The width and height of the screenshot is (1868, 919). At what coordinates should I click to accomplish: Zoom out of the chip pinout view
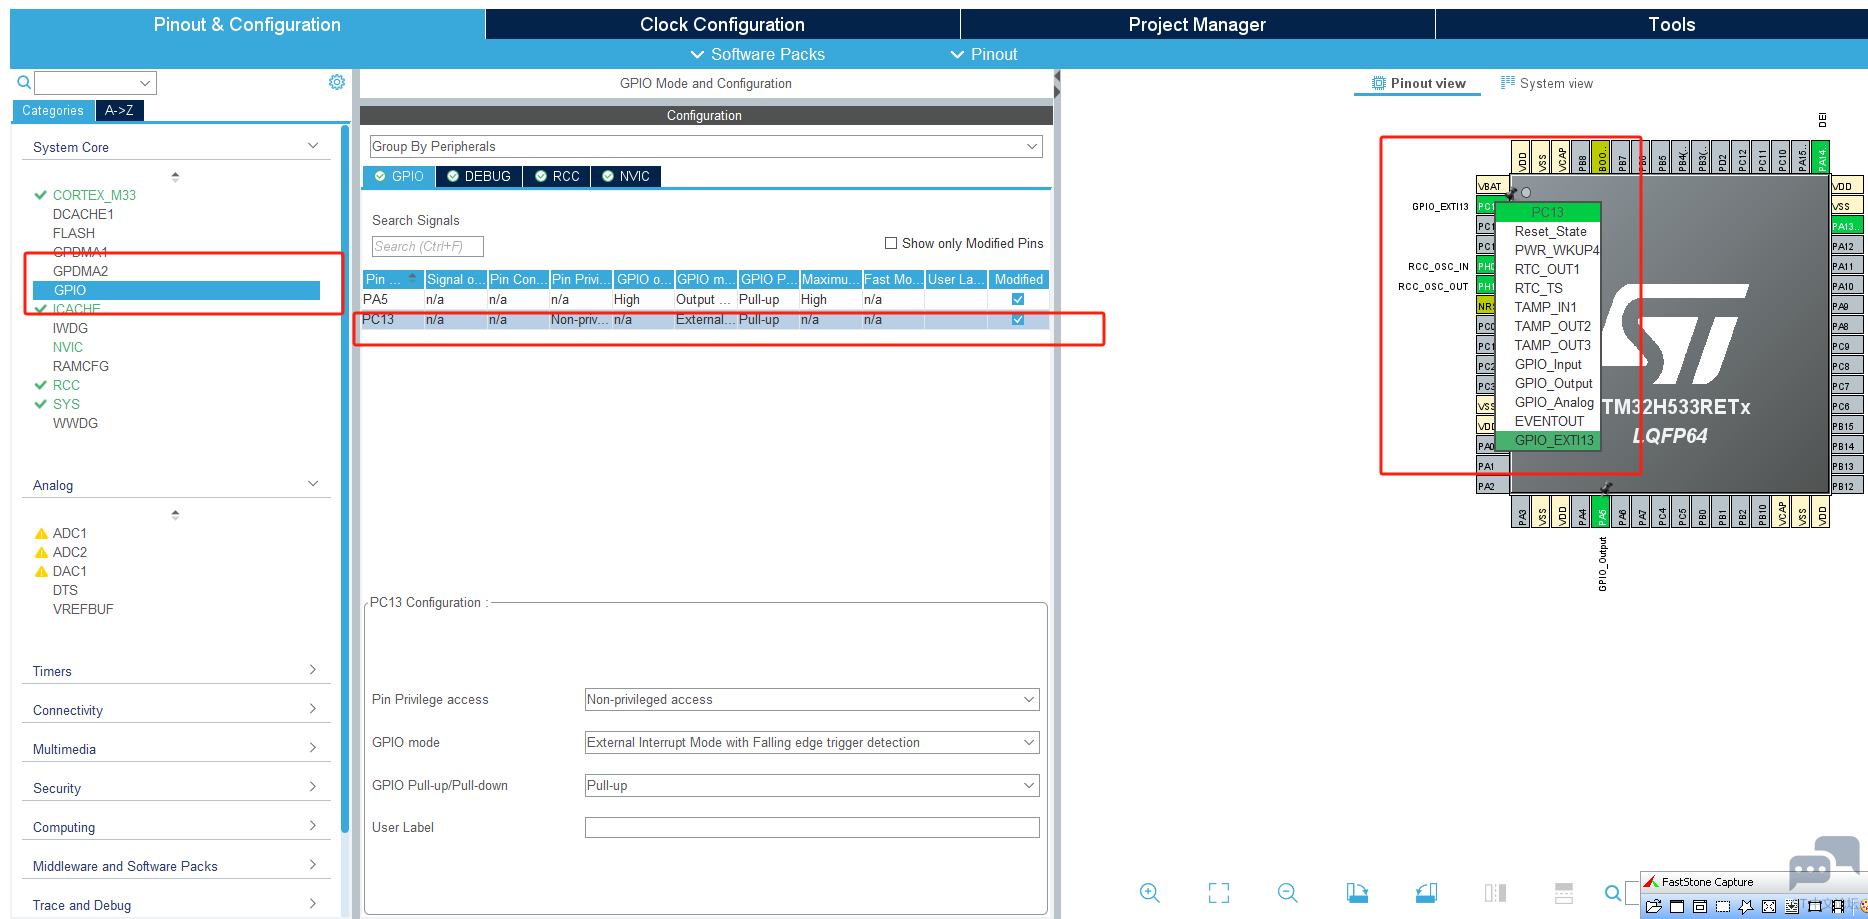pyautogui.click(x=1288, y=893)
